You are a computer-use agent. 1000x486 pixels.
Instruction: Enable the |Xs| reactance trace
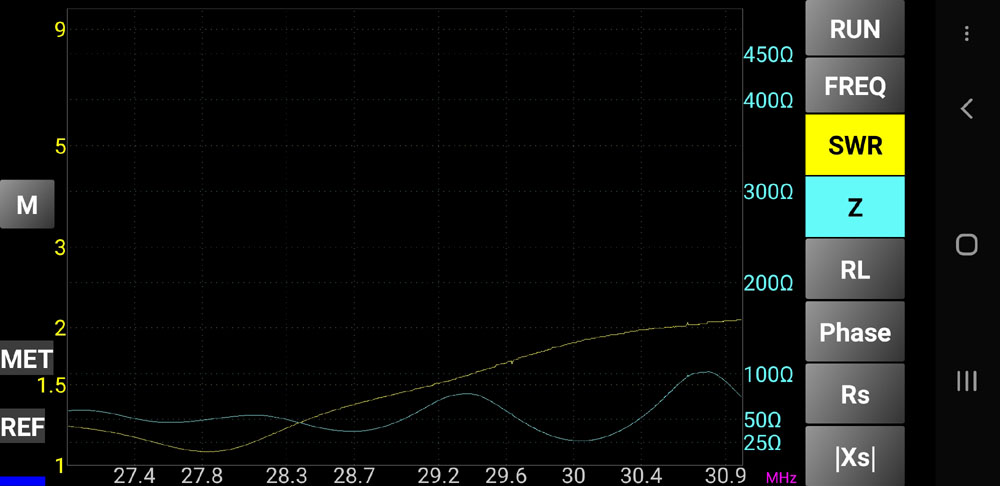point(855,457)
